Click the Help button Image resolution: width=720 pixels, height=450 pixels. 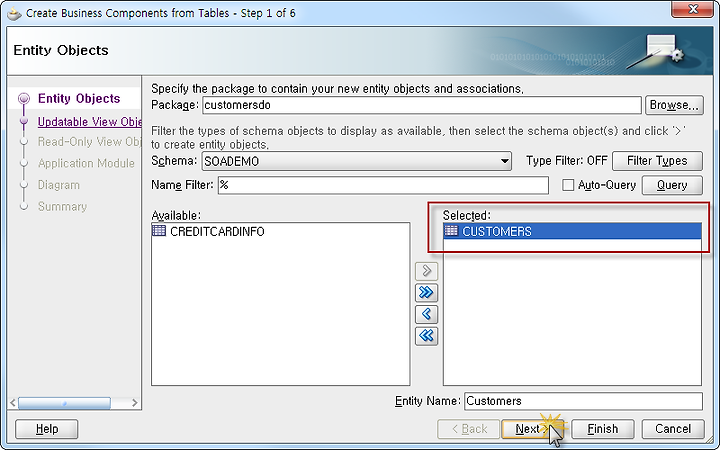(x=47, y=429)
